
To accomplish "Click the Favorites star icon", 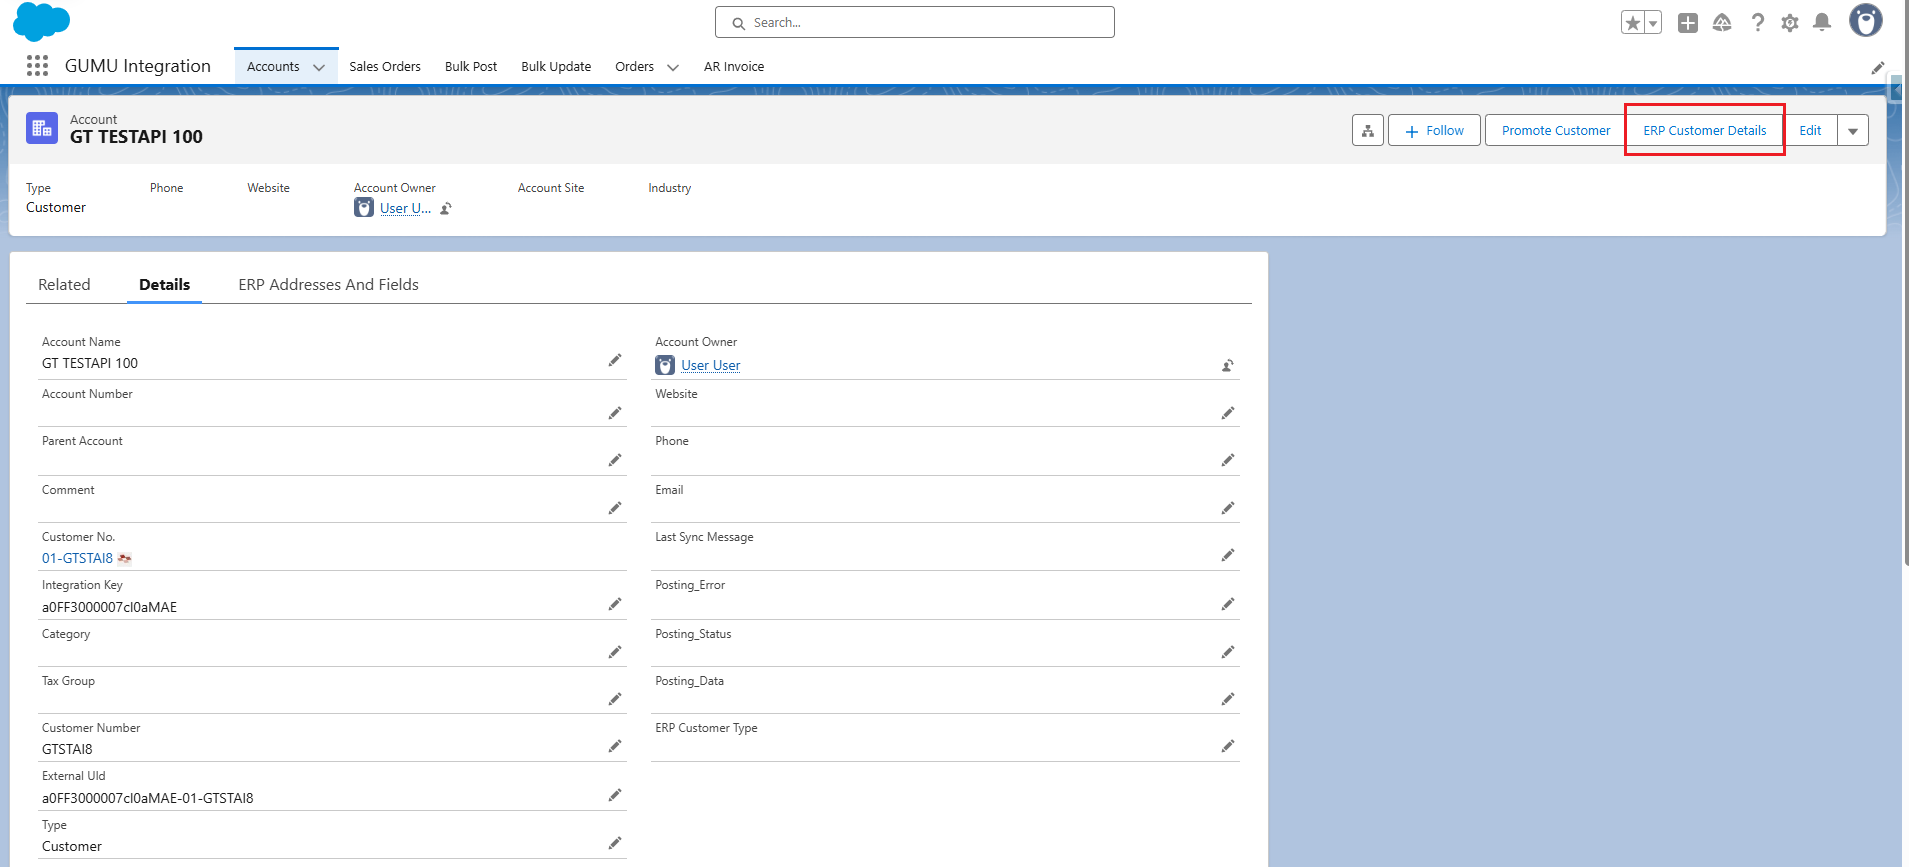I will click(1633, 23).
